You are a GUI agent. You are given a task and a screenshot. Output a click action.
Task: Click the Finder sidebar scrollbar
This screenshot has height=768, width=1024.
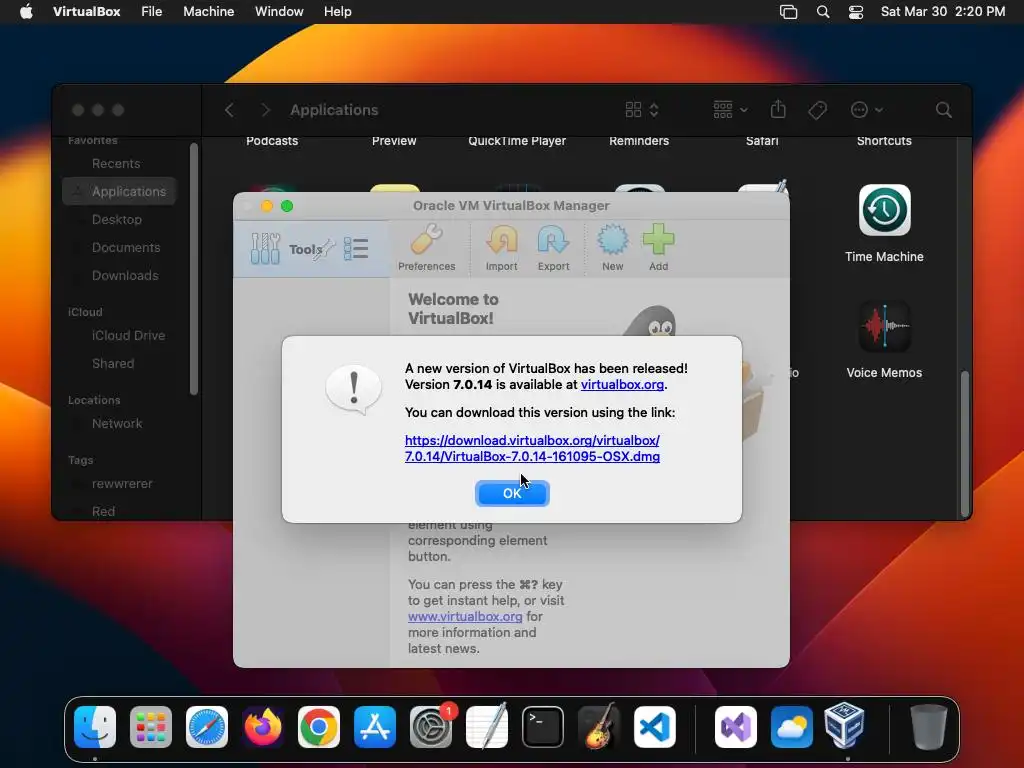[193, 269]
